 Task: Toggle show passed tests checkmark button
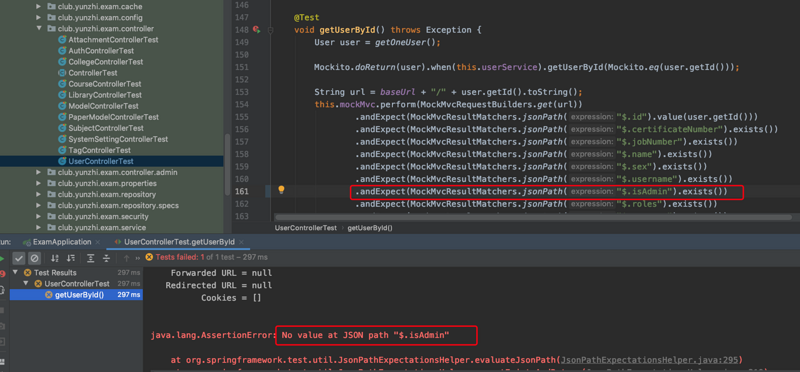19,258
